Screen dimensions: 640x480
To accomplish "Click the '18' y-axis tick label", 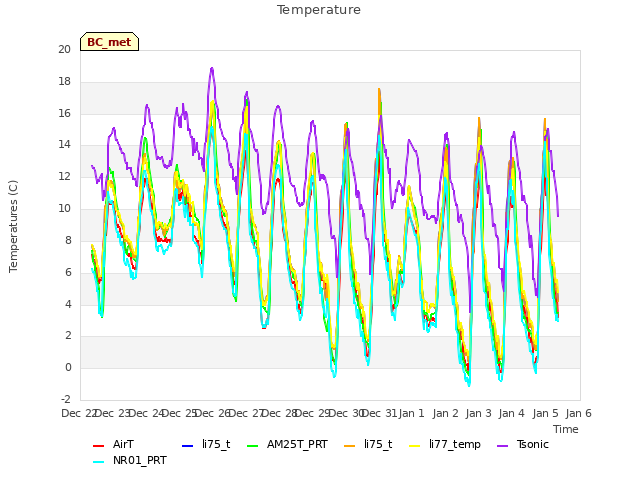I will tap(64, 81).
